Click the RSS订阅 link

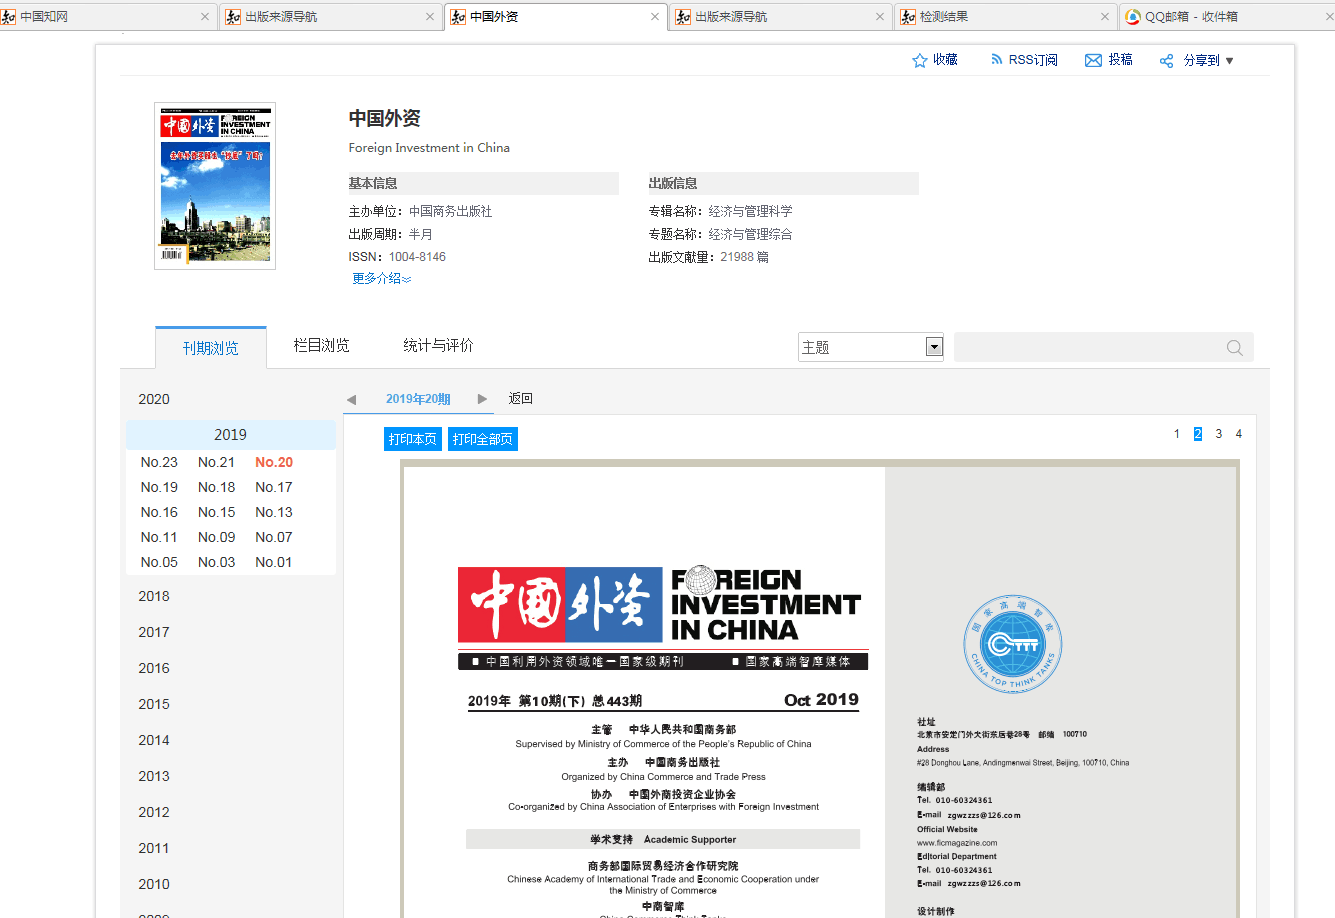1033,60
